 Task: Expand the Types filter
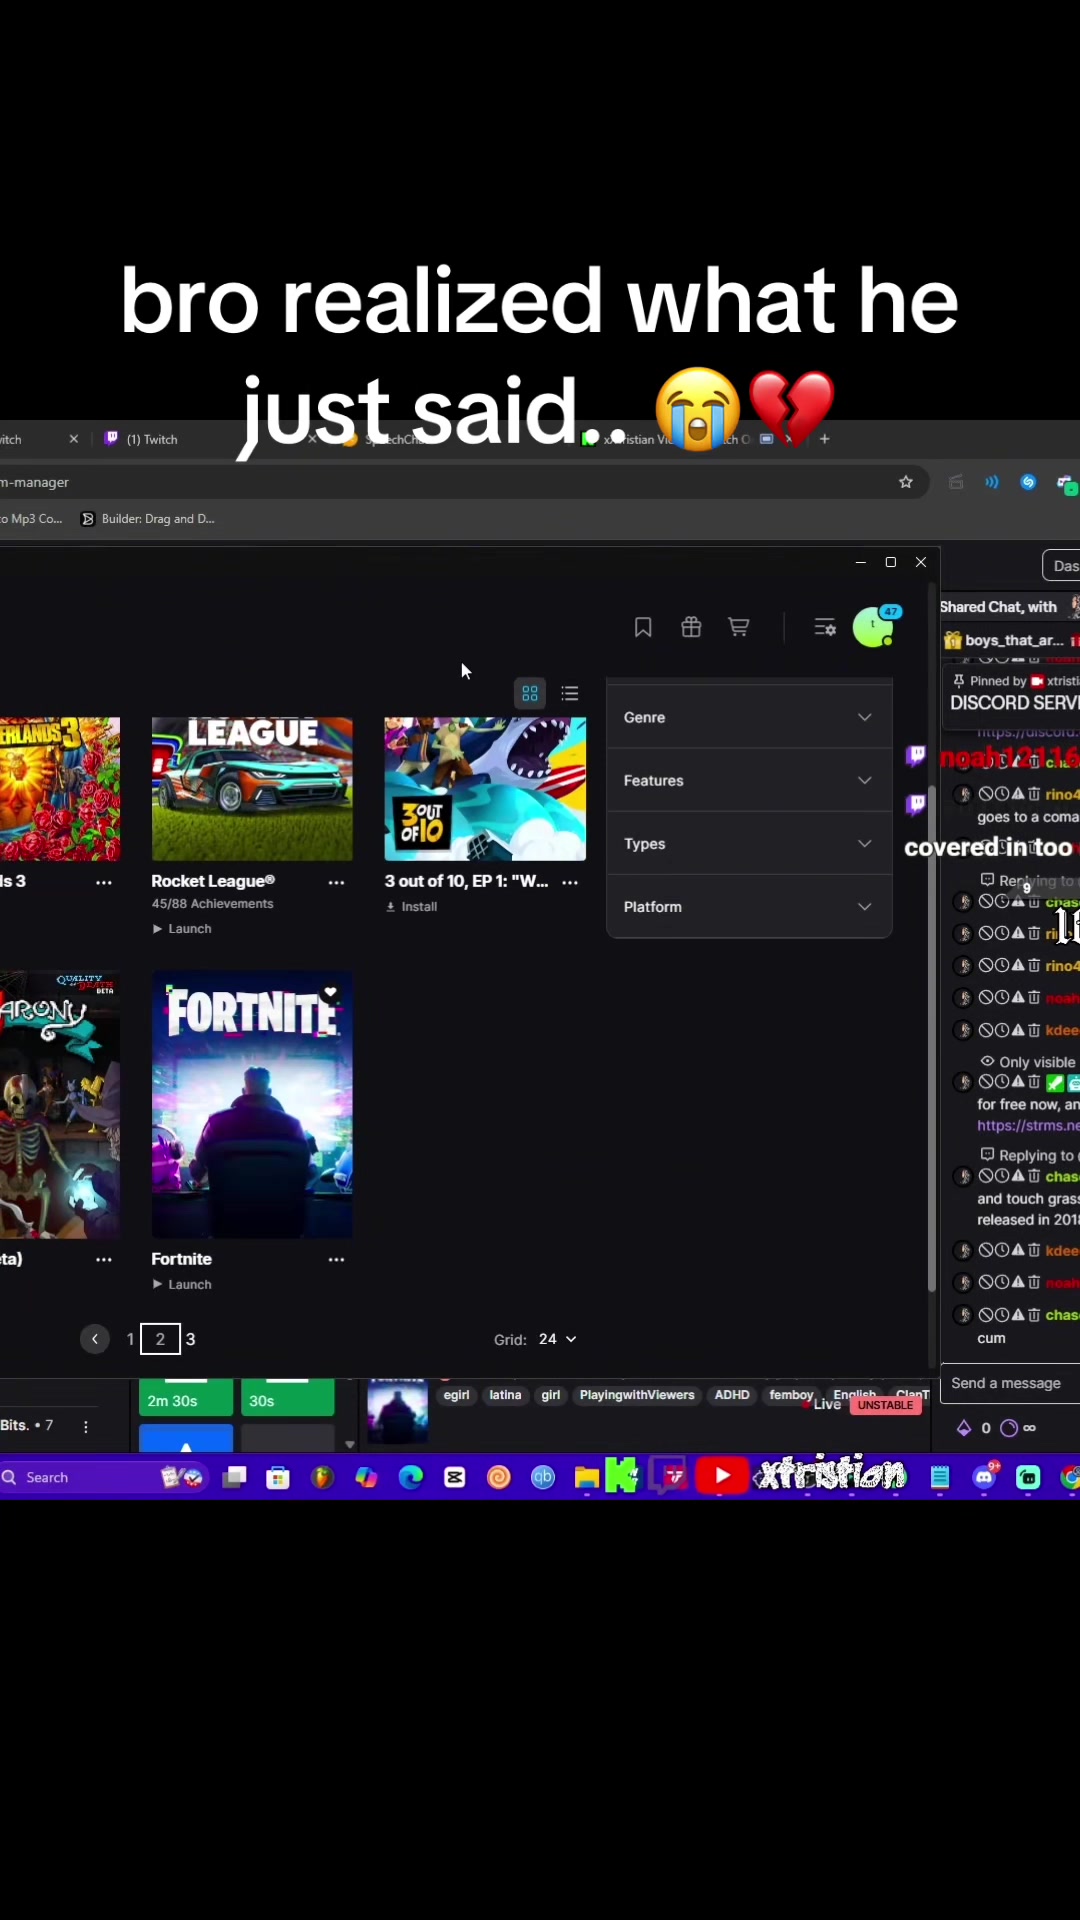point(748,844)
